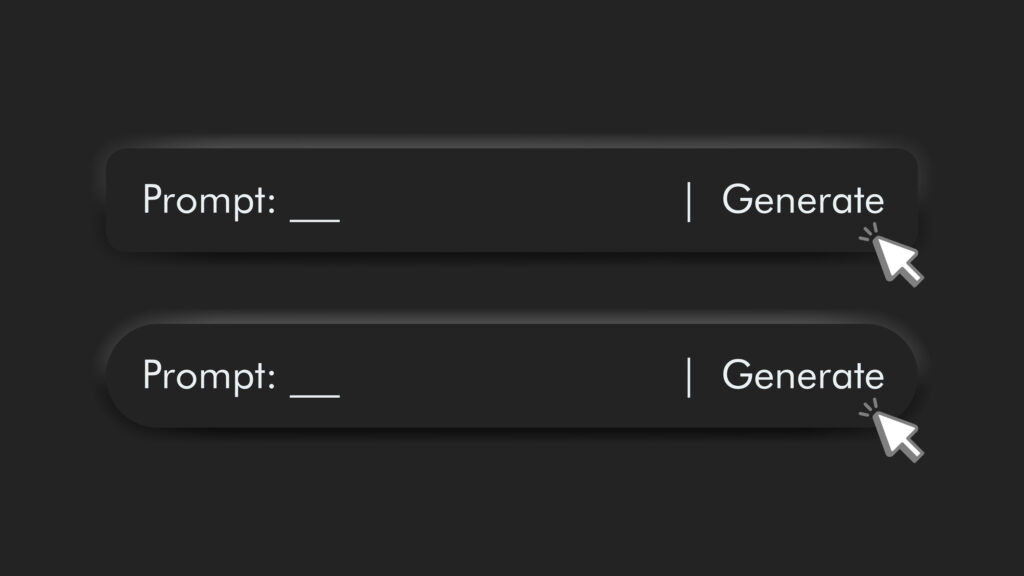Click the arrow cursor icon on the lower bar
1024x576 pixels.
[x=899, y=436]
